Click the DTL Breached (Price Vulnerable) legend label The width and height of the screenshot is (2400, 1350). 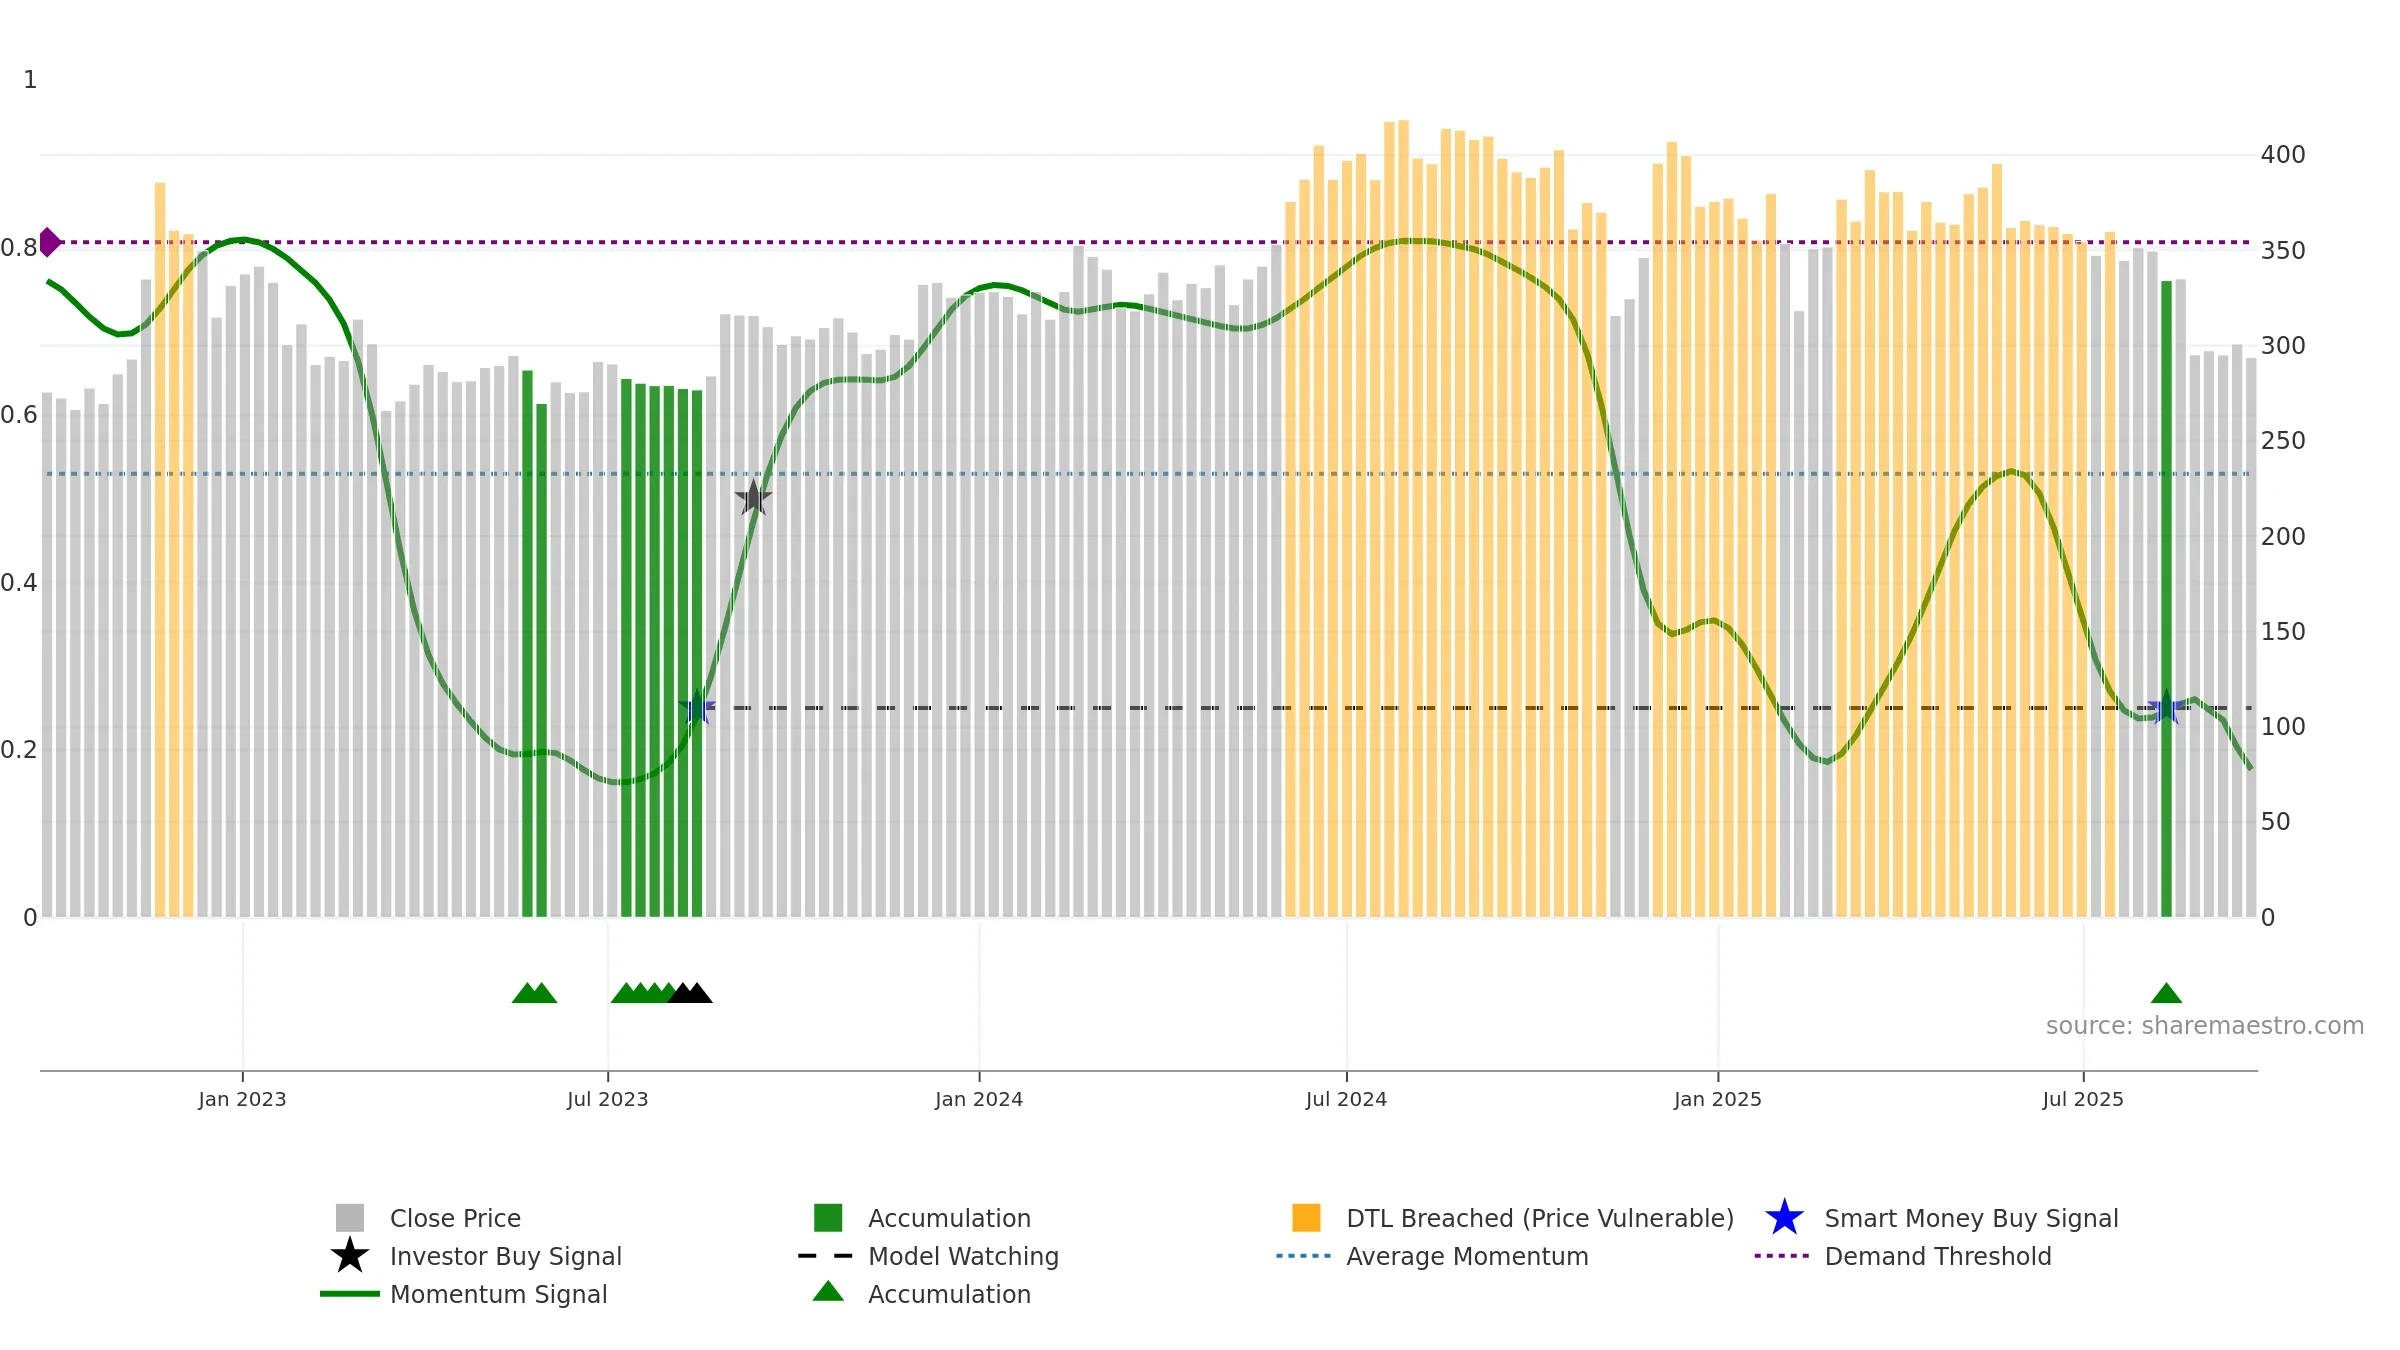click(x=1540, y=1218)
